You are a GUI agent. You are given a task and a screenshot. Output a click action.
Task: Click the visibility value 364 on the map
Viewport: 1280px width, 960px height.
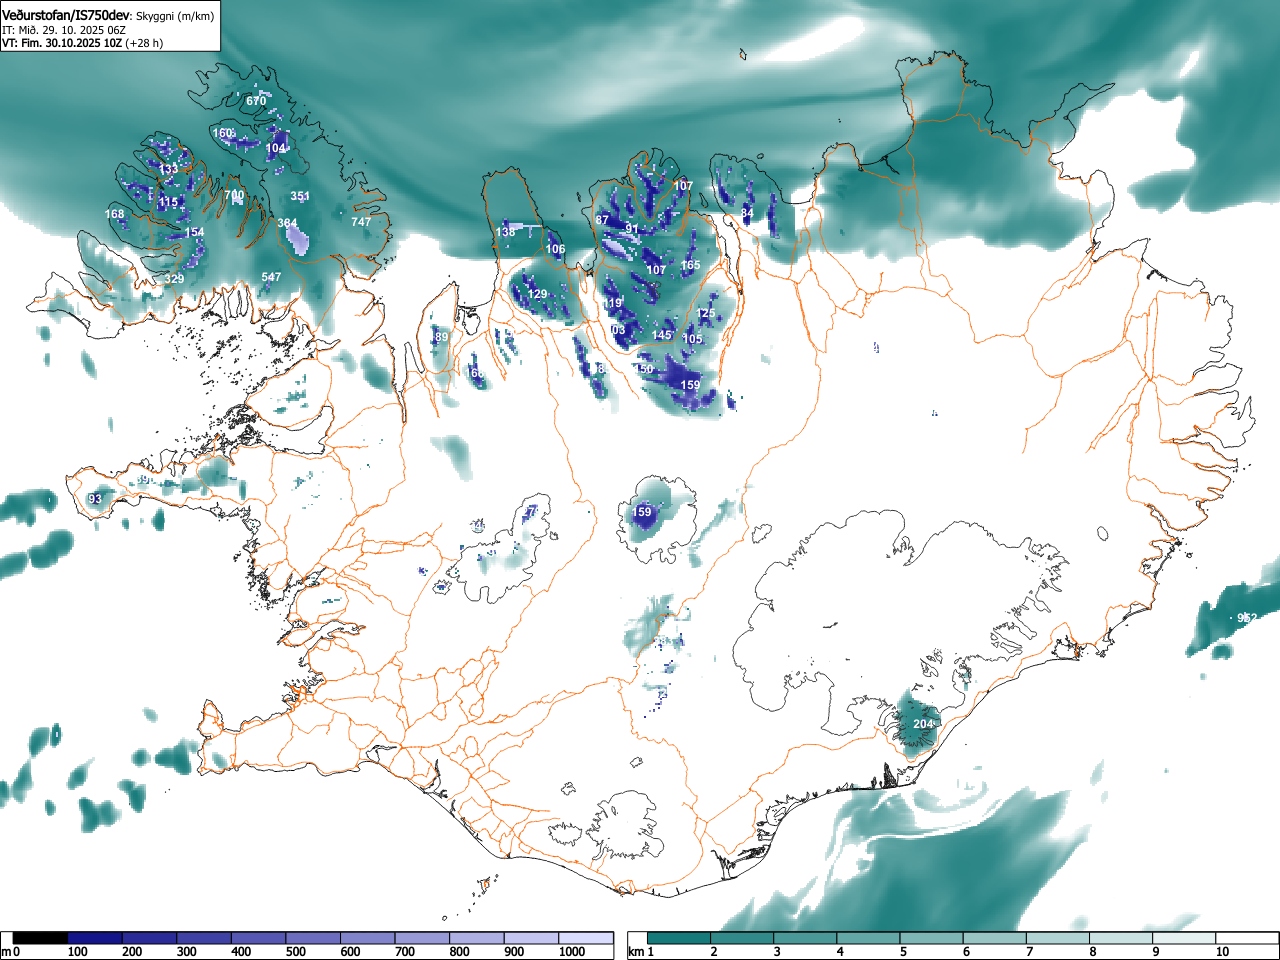(x=287, y=224)
